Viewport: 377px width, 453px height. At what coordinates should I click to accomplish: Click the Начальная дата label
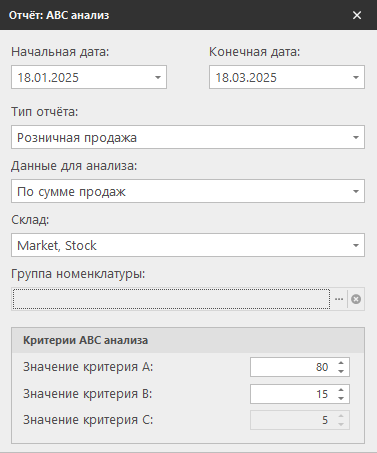click(x=60, y=52)
